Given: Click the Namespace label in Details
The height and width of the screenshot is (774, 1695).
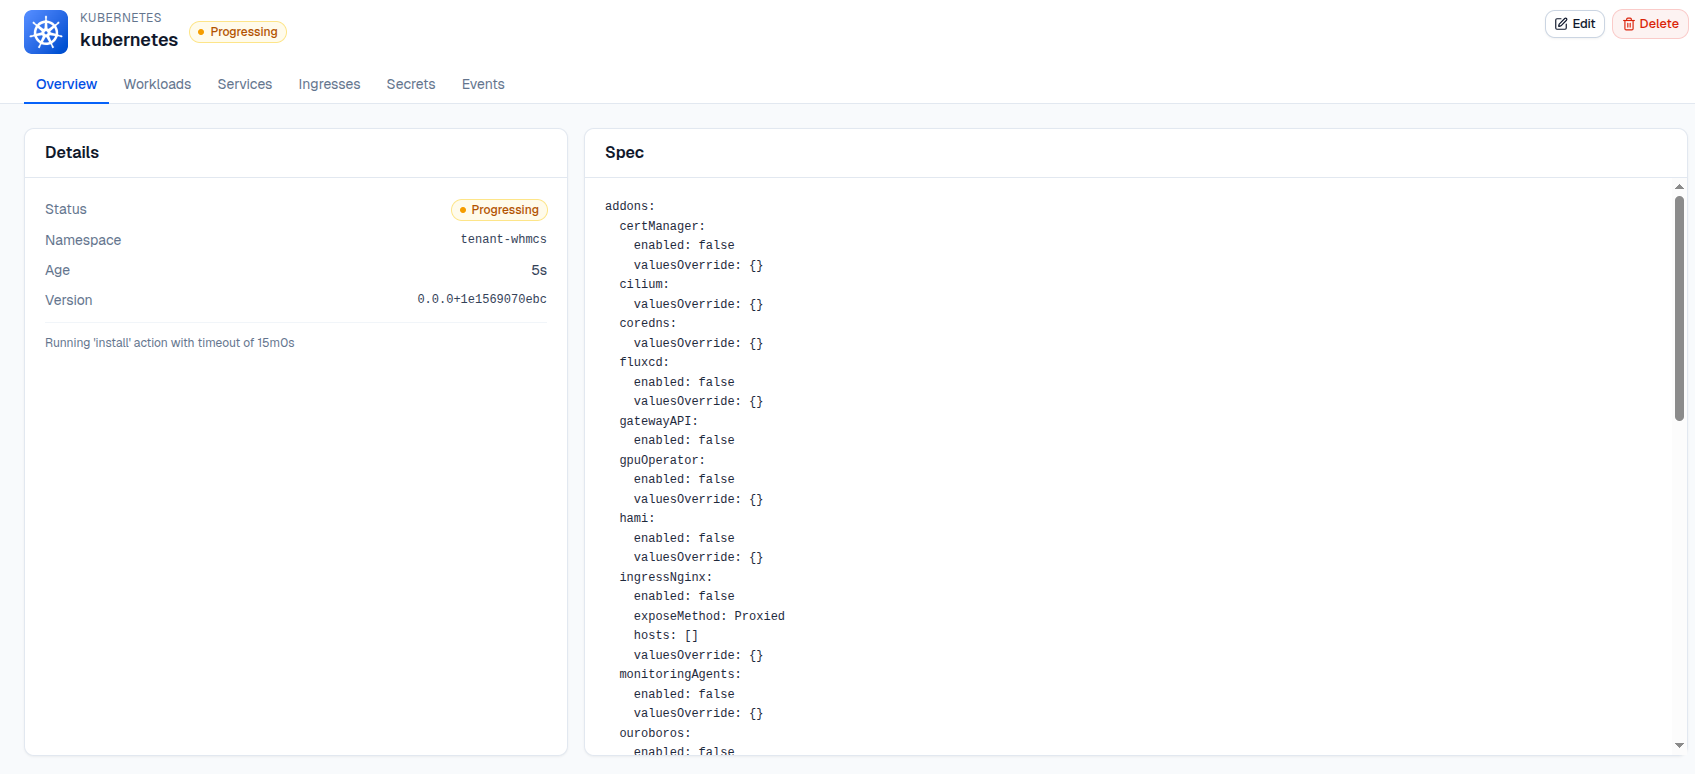Looking at the screenshot, I should (x=83, y=240).
